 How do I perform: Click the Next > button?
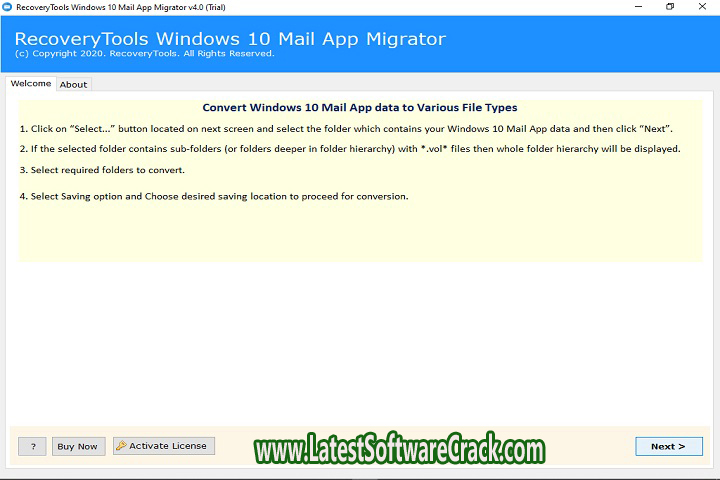coord(669,446)
